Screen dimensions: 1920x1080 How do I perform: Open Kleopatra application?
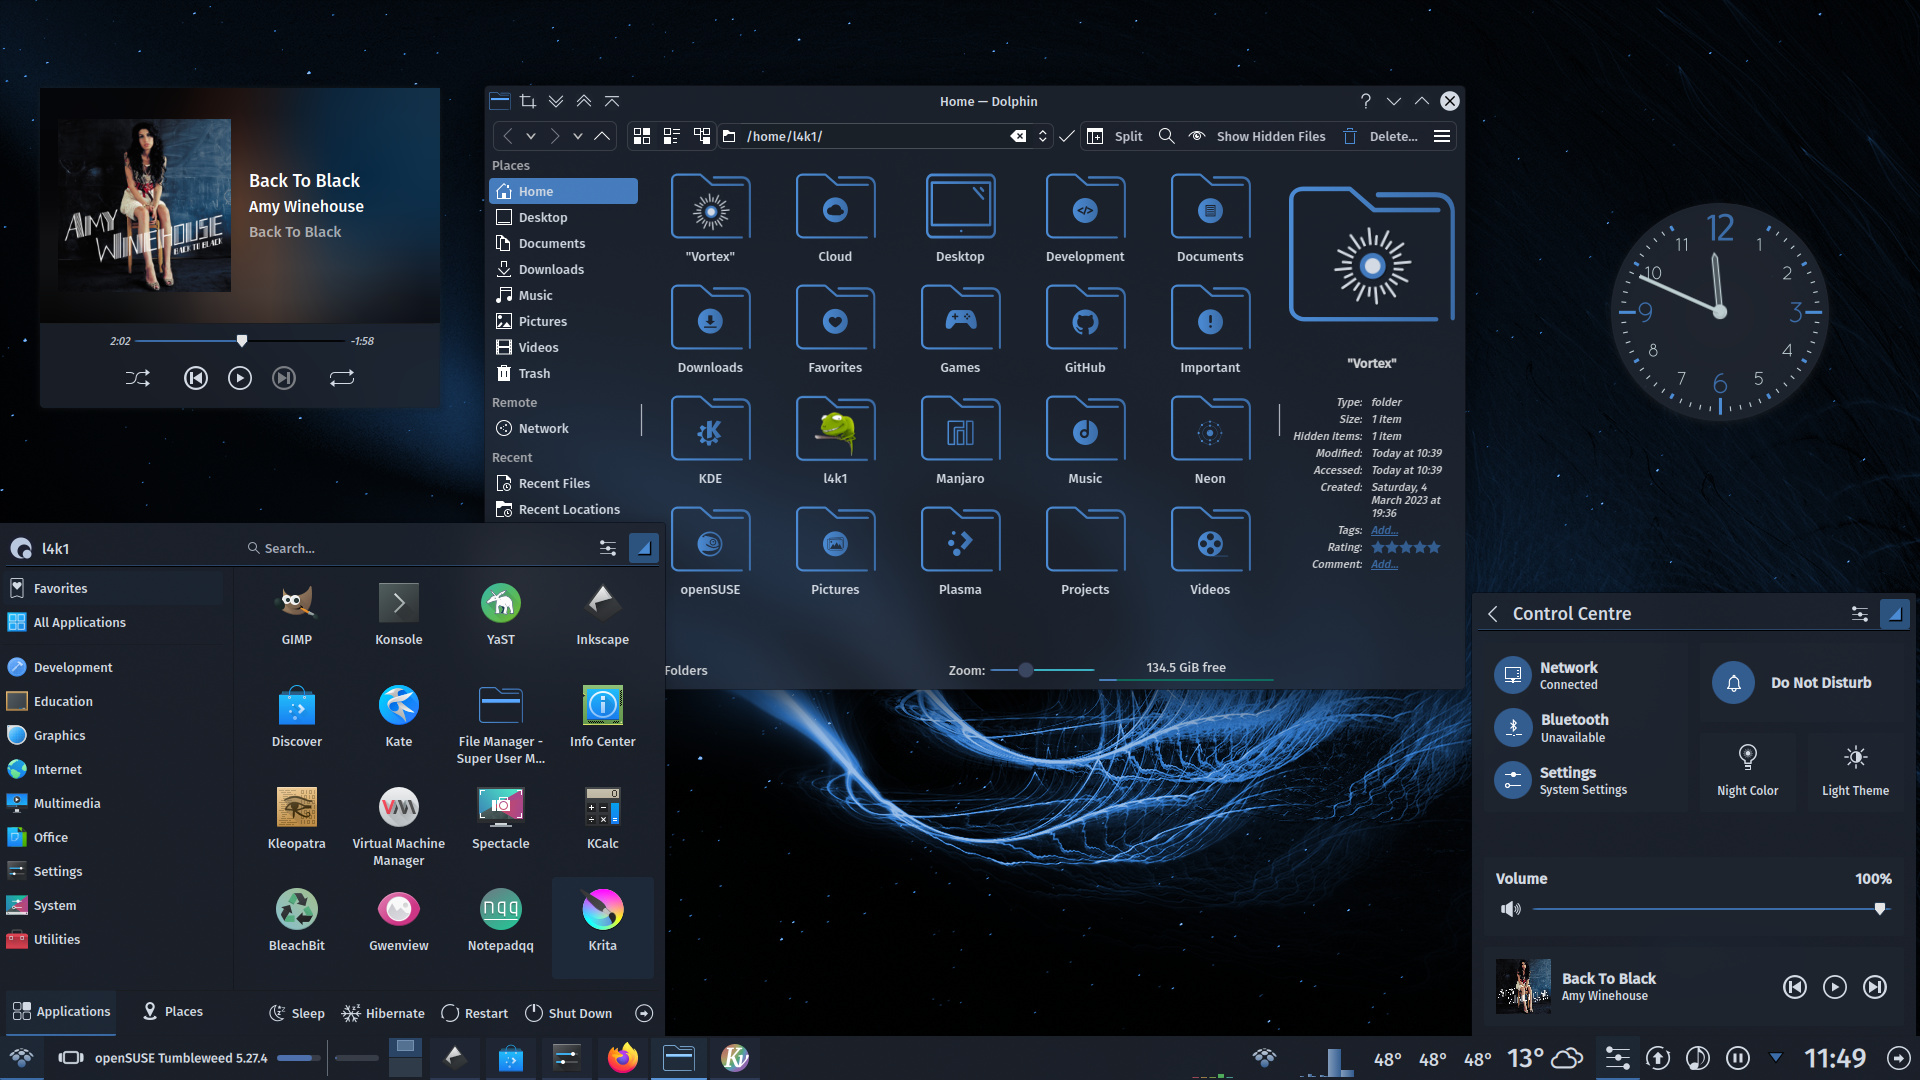pos(297,819)
